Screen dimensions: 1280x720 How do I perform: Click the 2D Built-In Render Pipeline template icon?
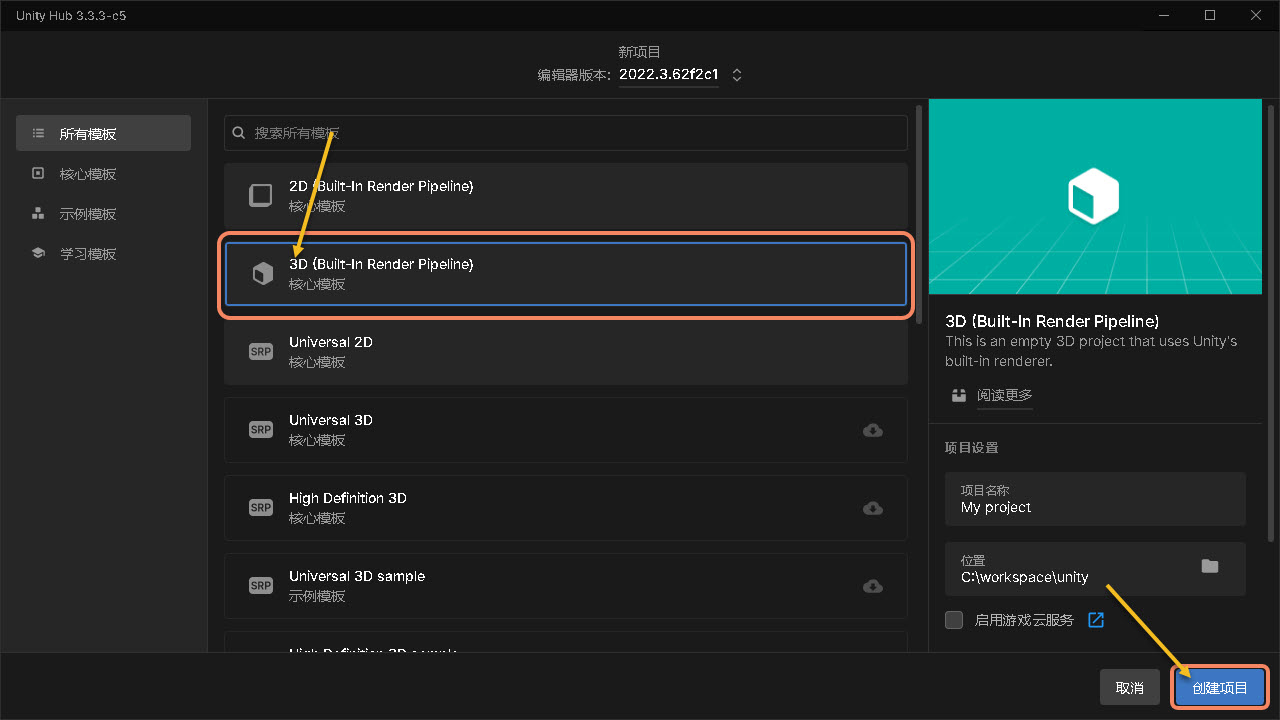tap(260, 195)
